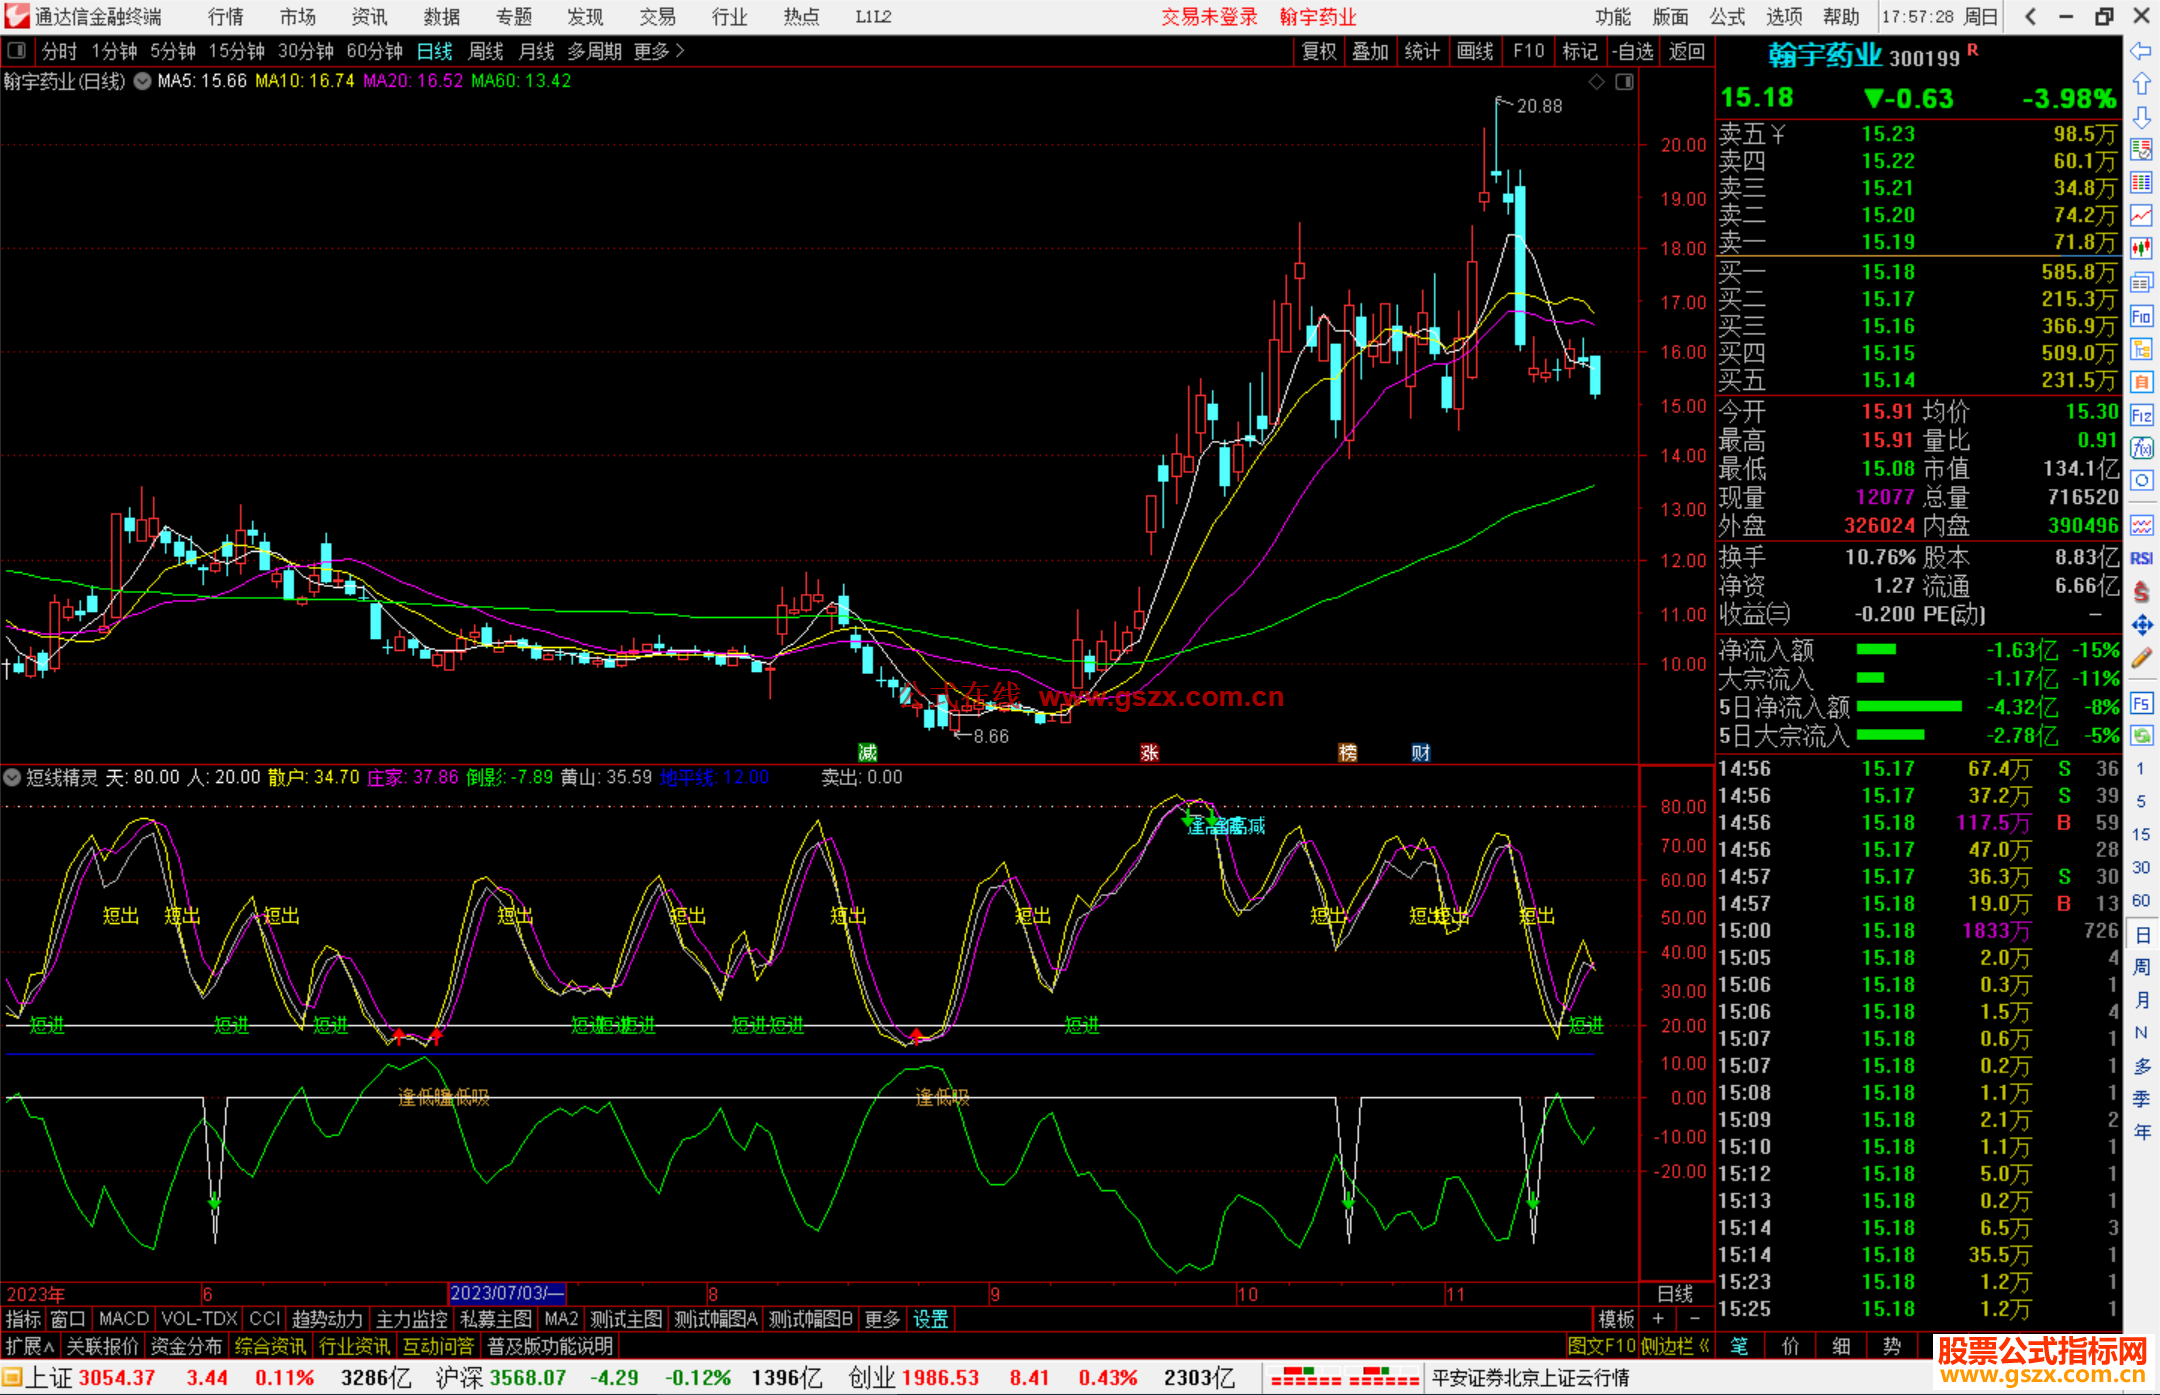This screenshot has height=1395, width=2160.
Task: Click the plus zoom button beside 模板
Action: [x=1658, y=1319]
